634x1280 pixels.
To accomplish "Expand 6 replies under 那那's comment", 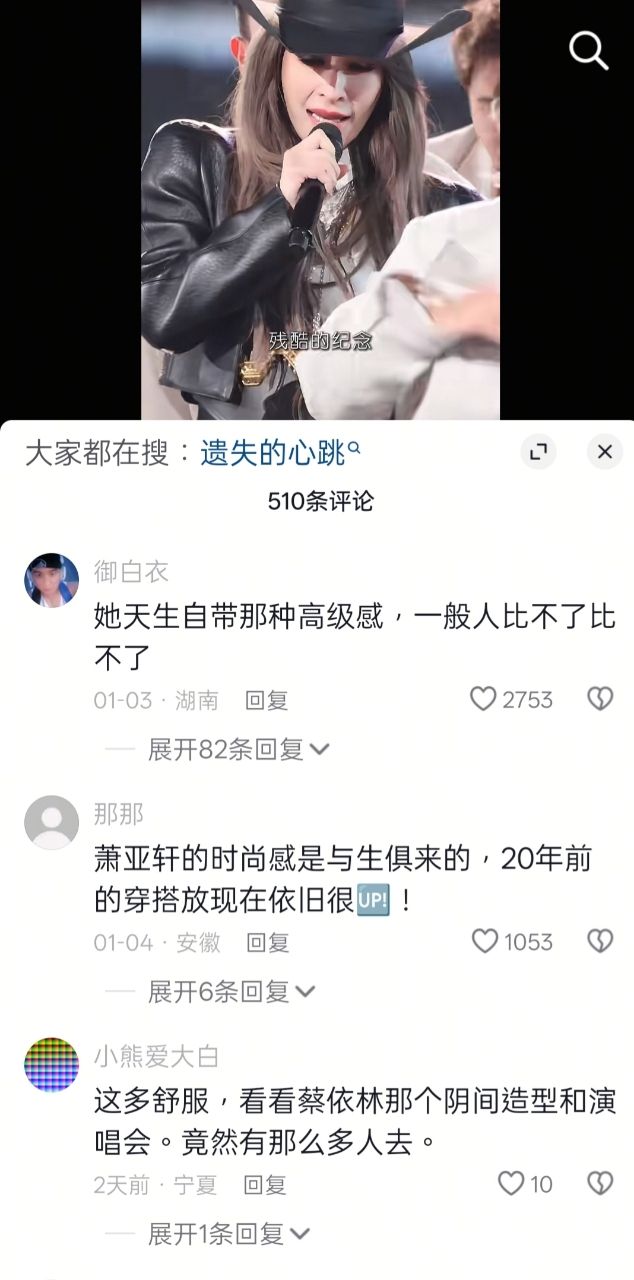I will pyautogui.click(x=231, y=991).
